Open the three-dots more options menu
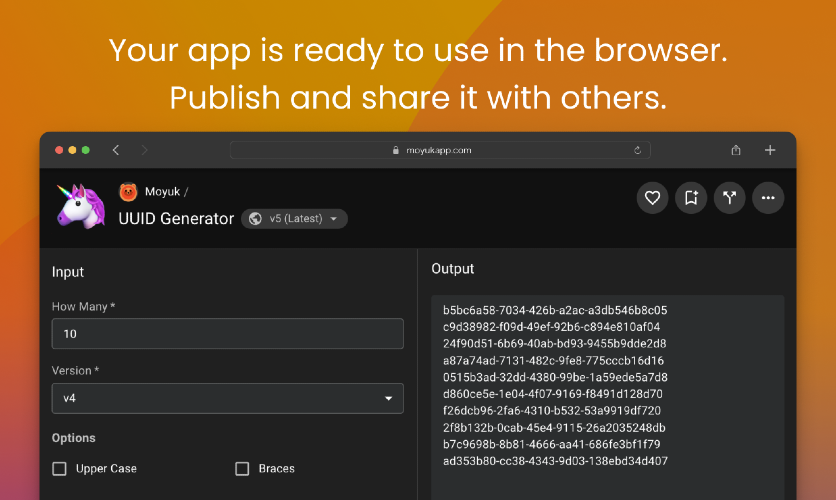836x500 pixels. point(768,198)
